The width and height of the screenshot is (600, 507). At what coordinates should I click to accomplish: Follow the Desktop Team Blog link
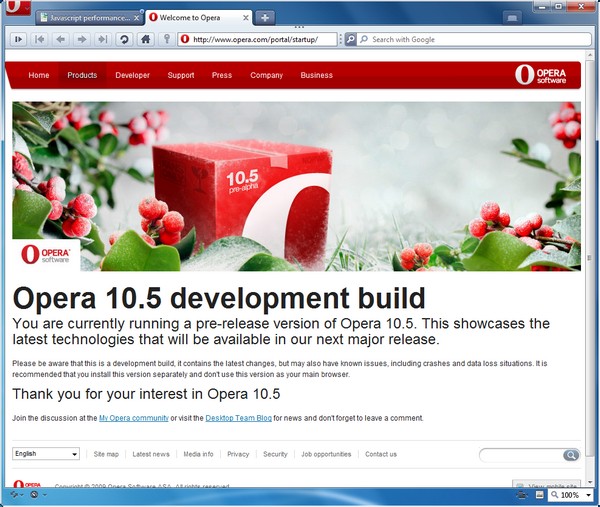pos(238,418)
